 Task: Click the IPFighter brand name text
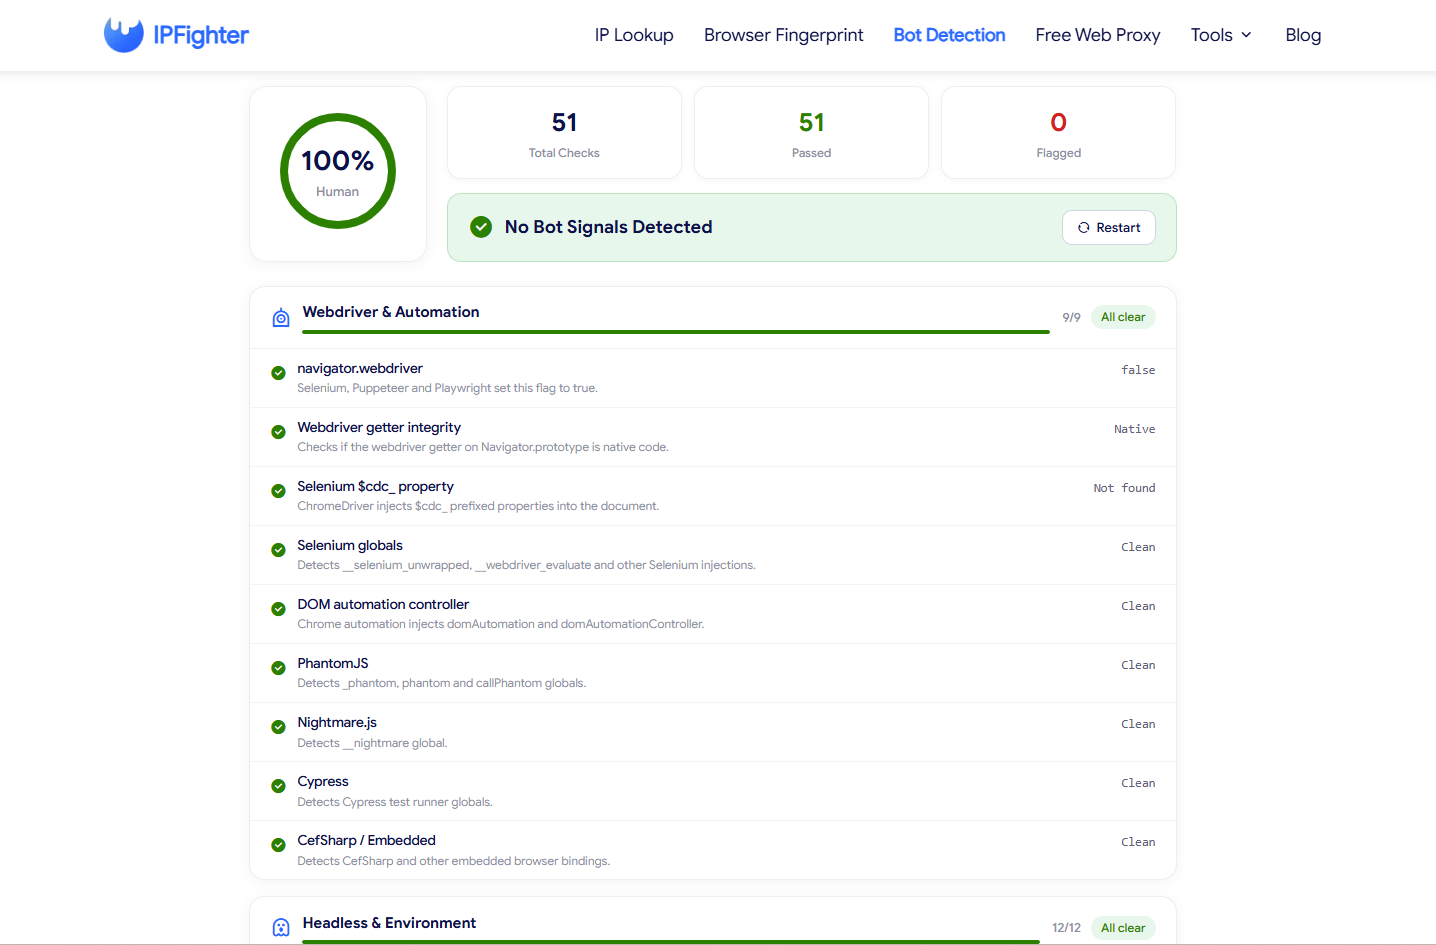click(201, 35)
